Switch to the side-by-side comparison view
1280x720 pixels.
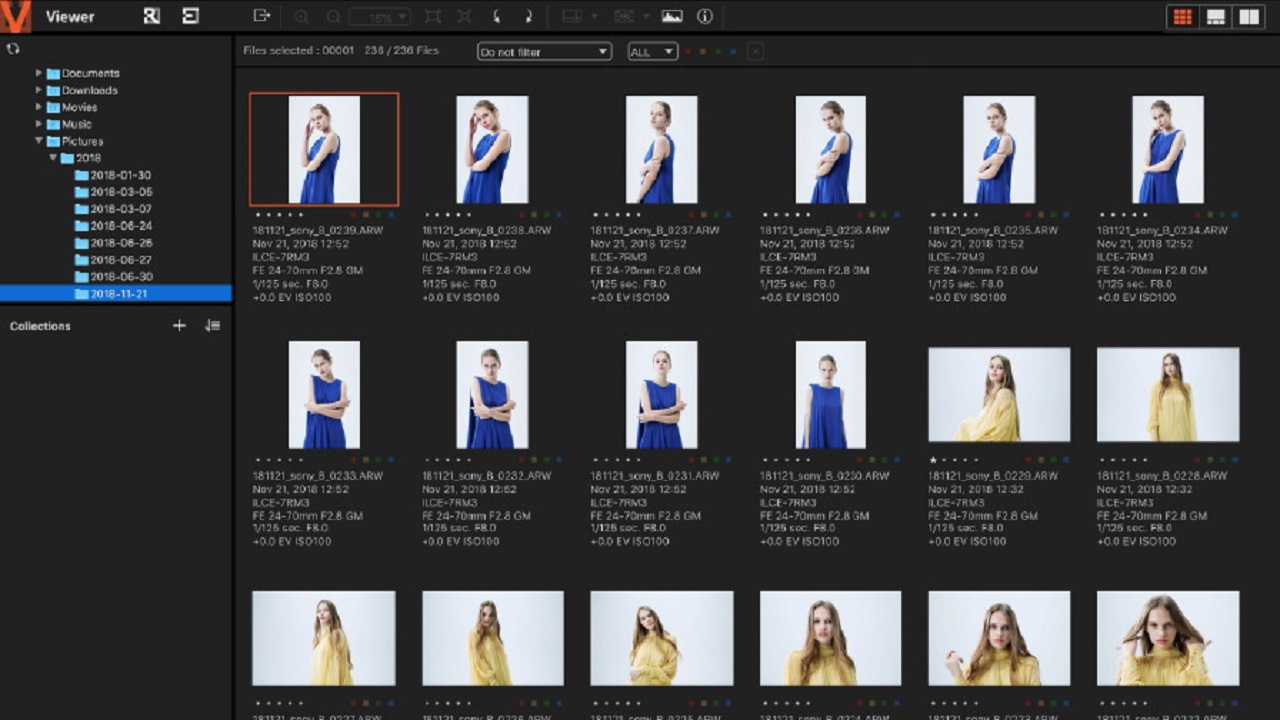coord(1247,16)
